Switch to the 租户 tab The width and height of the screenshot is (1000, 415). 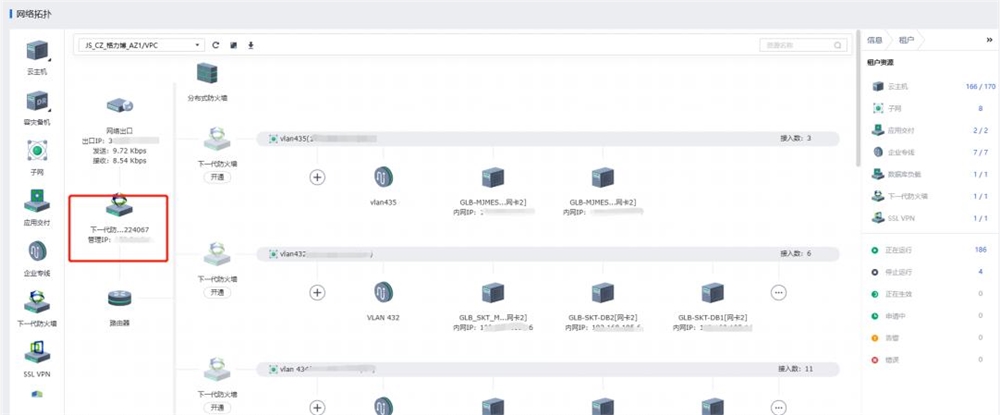pyautogui.click(x=906, y=40)
